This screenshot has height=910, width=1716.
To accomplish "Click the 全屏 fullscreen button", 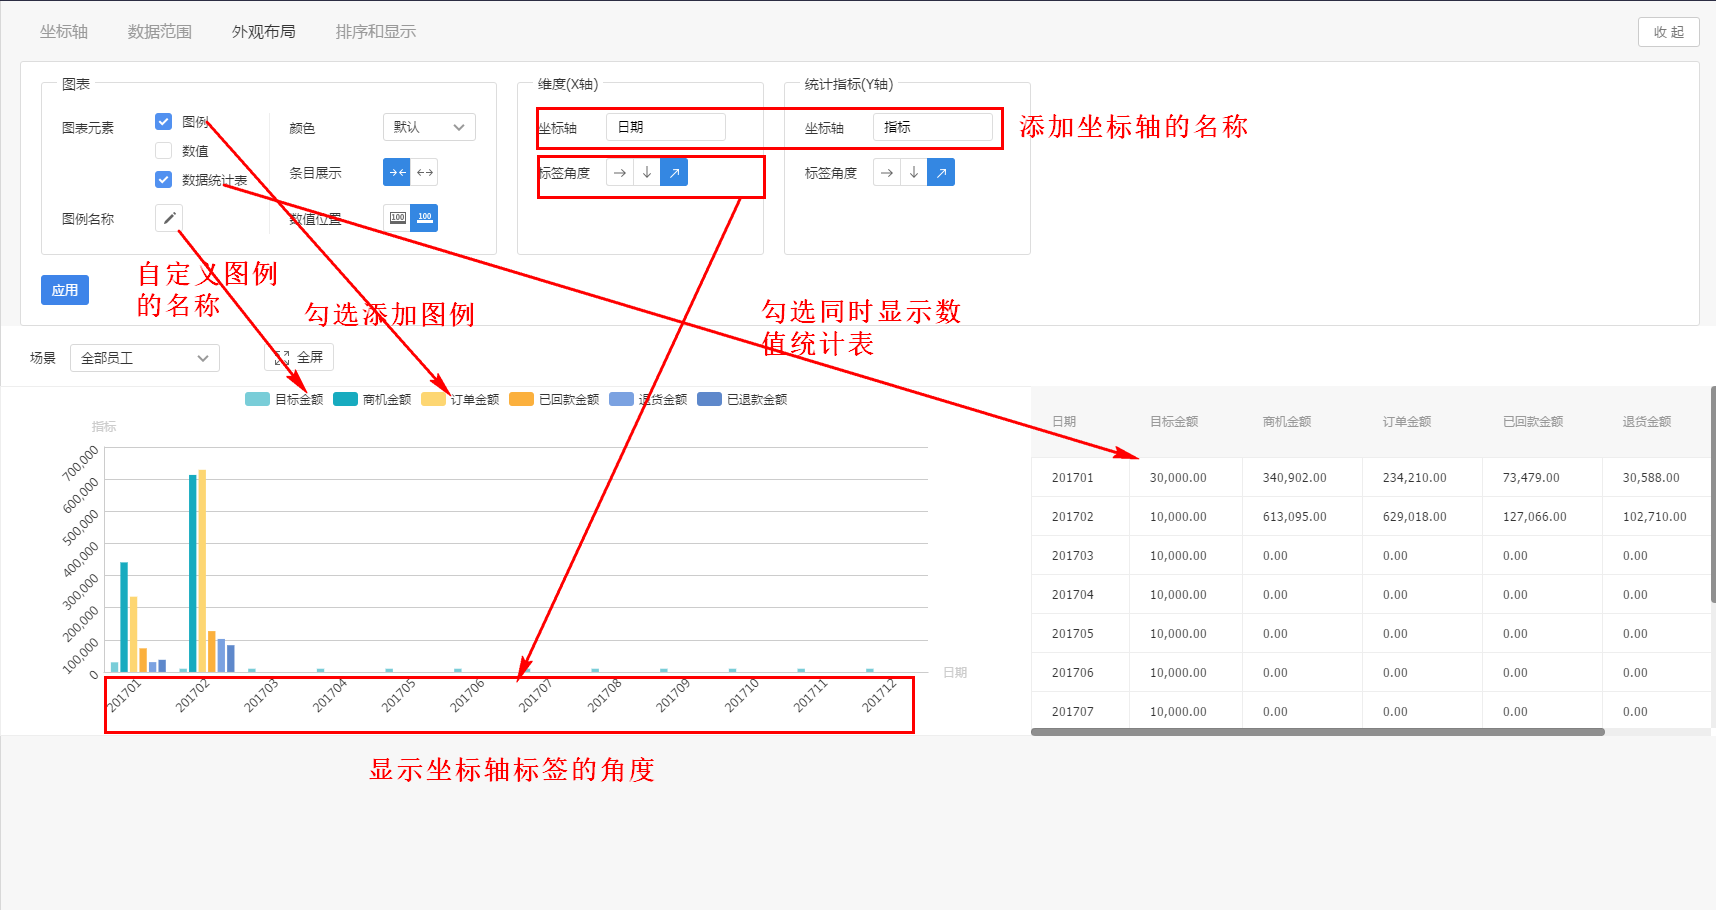I will click(299, 357).
